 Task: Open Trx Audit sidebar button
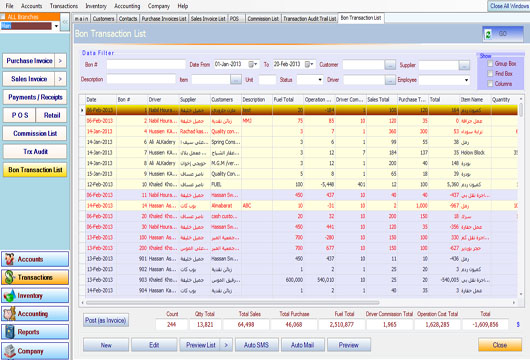click(x=35, y=152)
